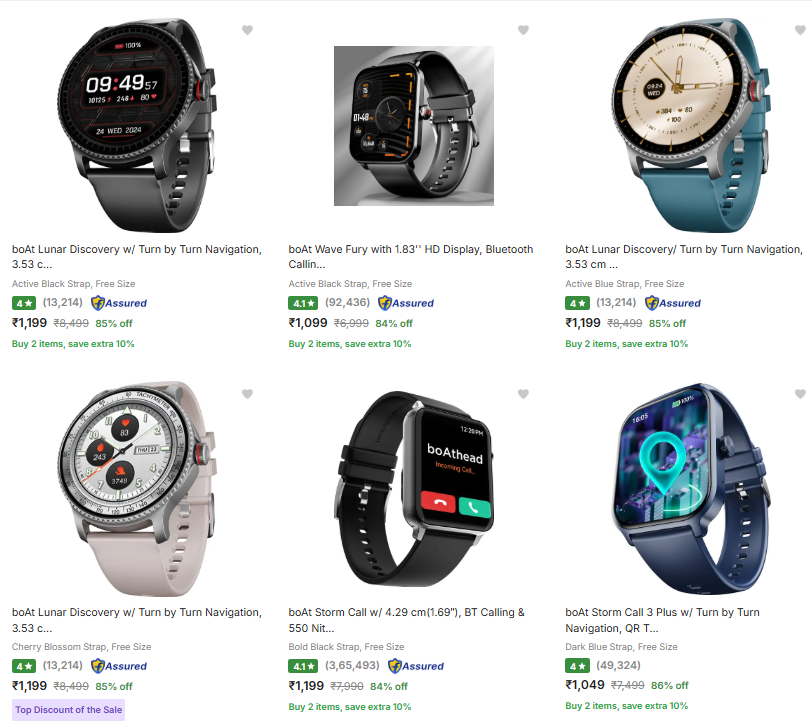Open Cherry Blossom Strap Lunar Discovery image
Viewport: 812px width, 722px height.
pos(137,489)
